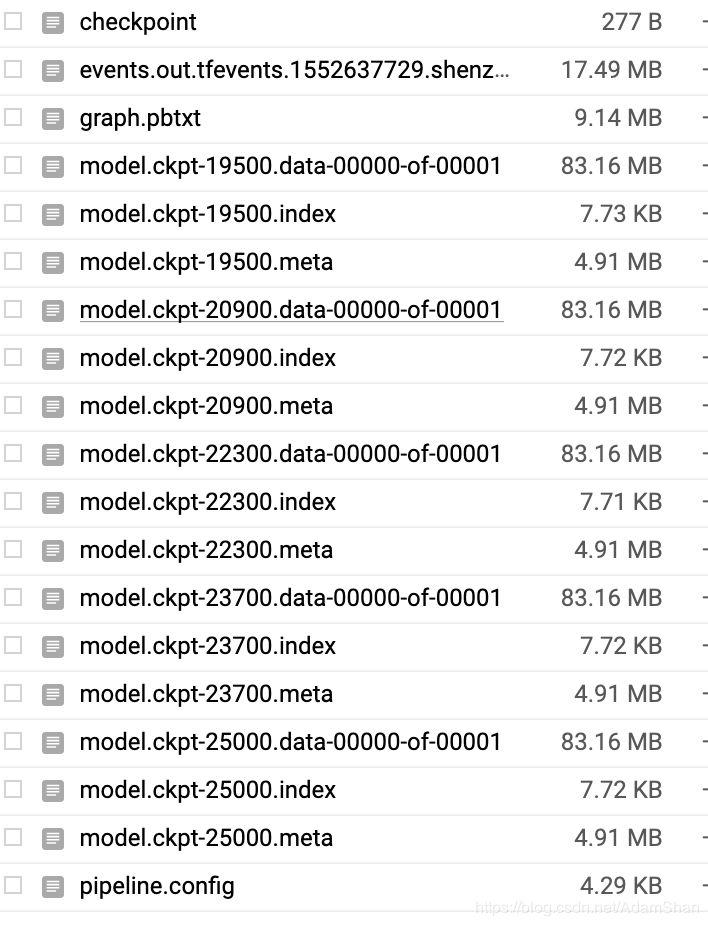Viewport: 708px width, 926px height.
Task: Click the icon beside model.ckpt-22300.meta
Action: click(x=53, y=550)
